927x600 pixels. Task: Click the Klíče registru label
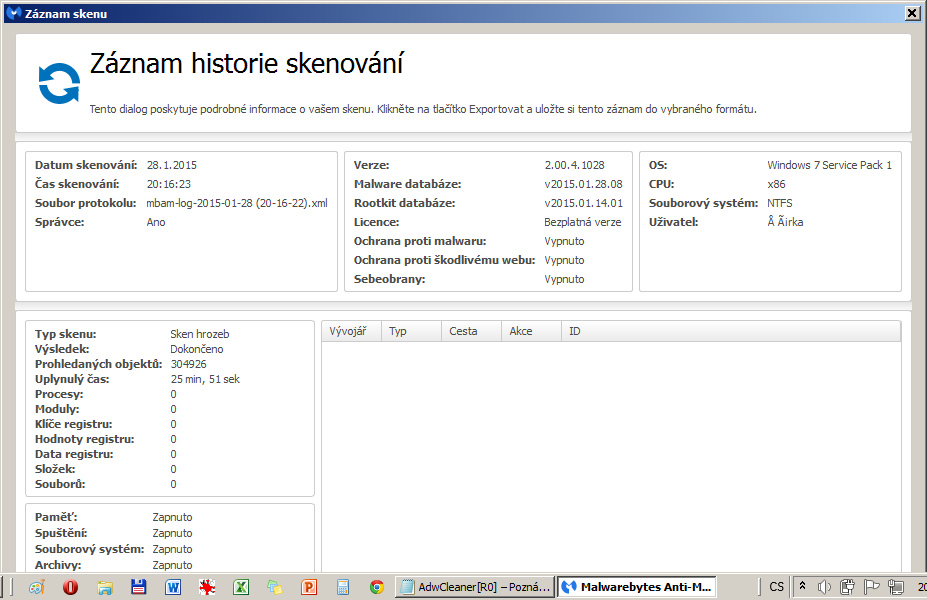pos(73,424)
